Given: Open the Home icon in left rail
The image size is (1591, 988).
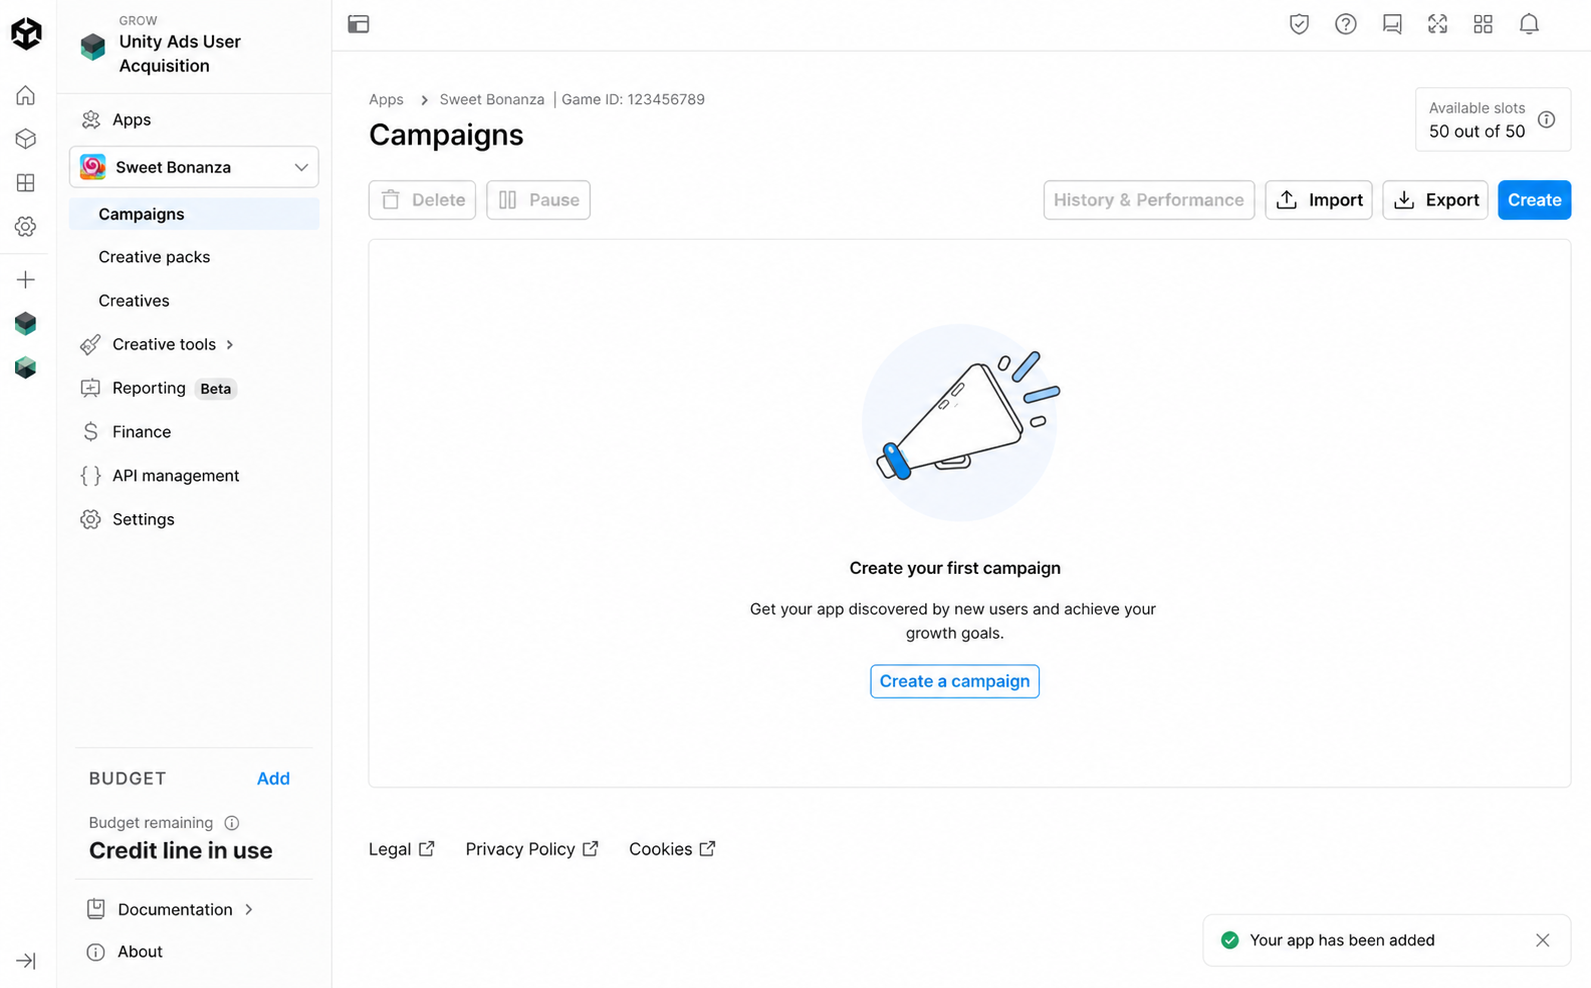Looking at the screenshot, I should [x=26, y=95].
